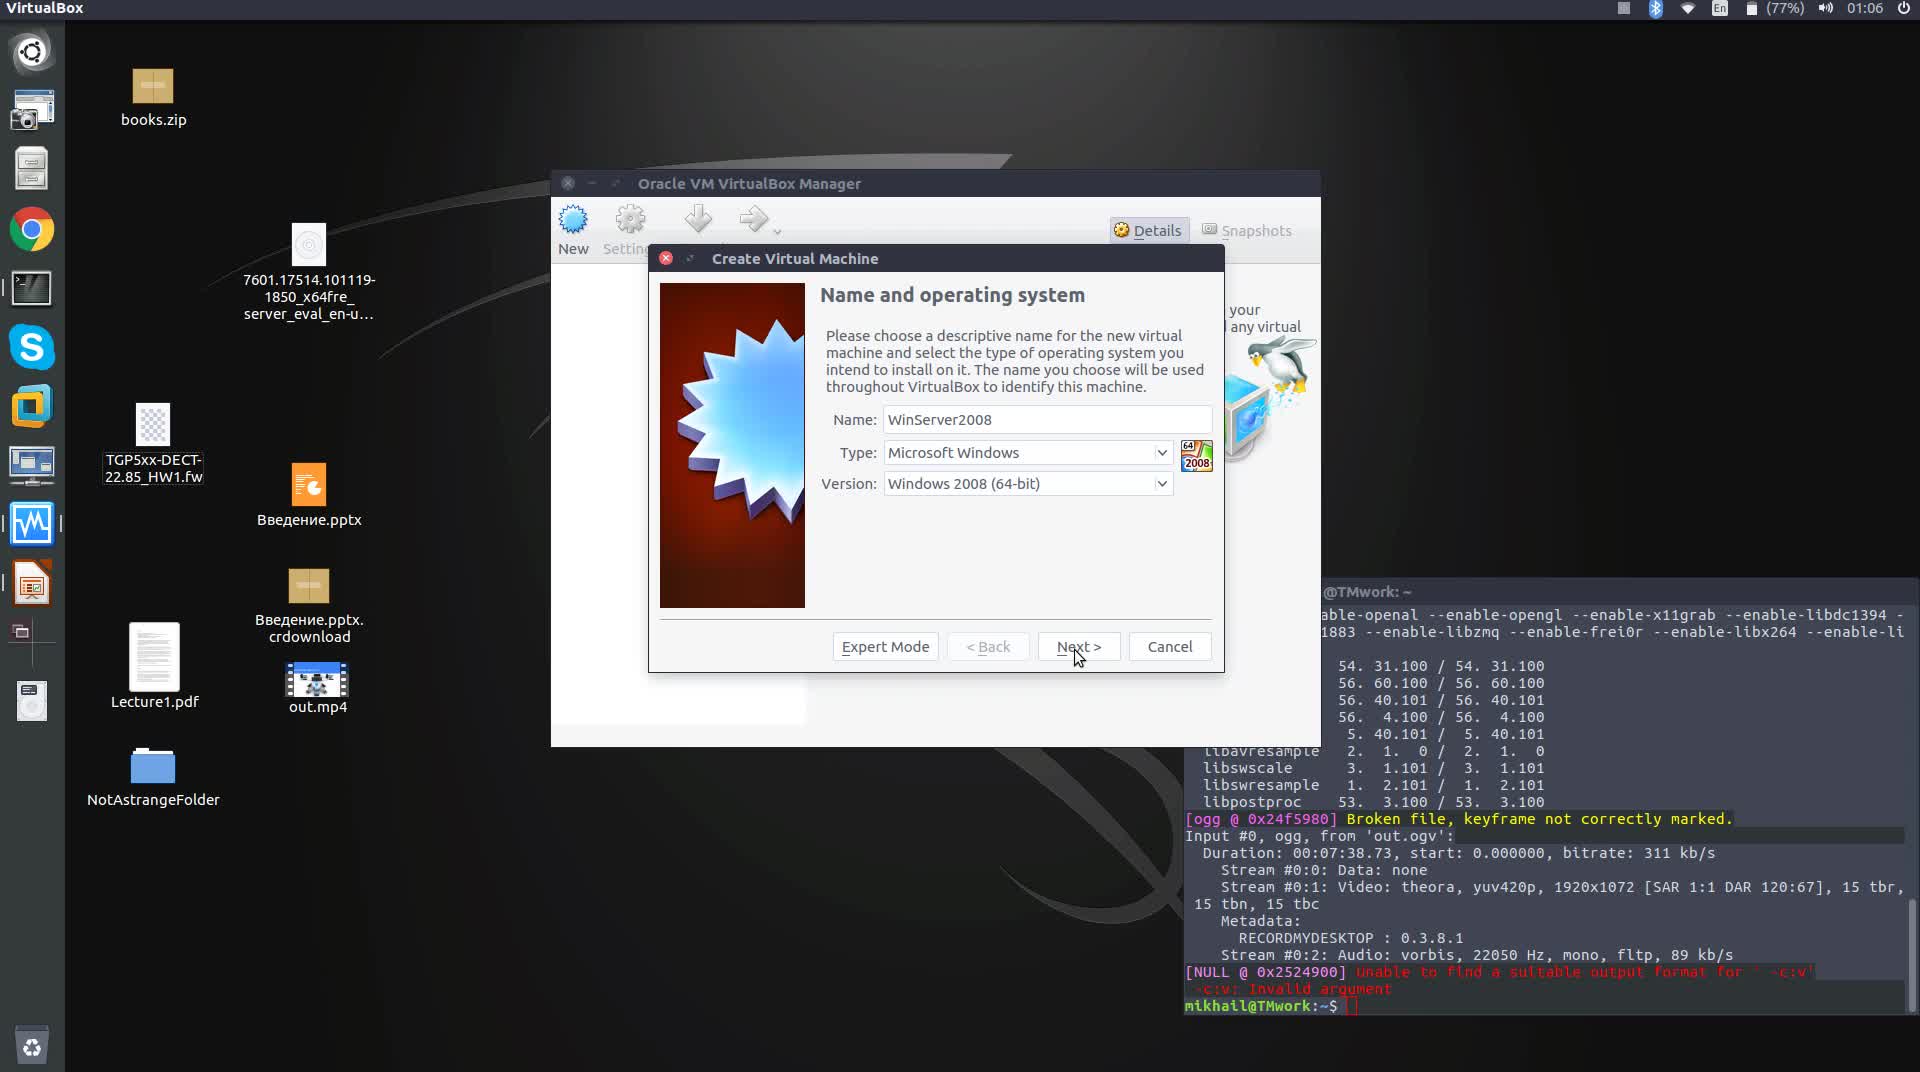Viewport: 1920px width, 1072px height.
Task: Open the Trash in the dock
Action: tap(32, 1046)
